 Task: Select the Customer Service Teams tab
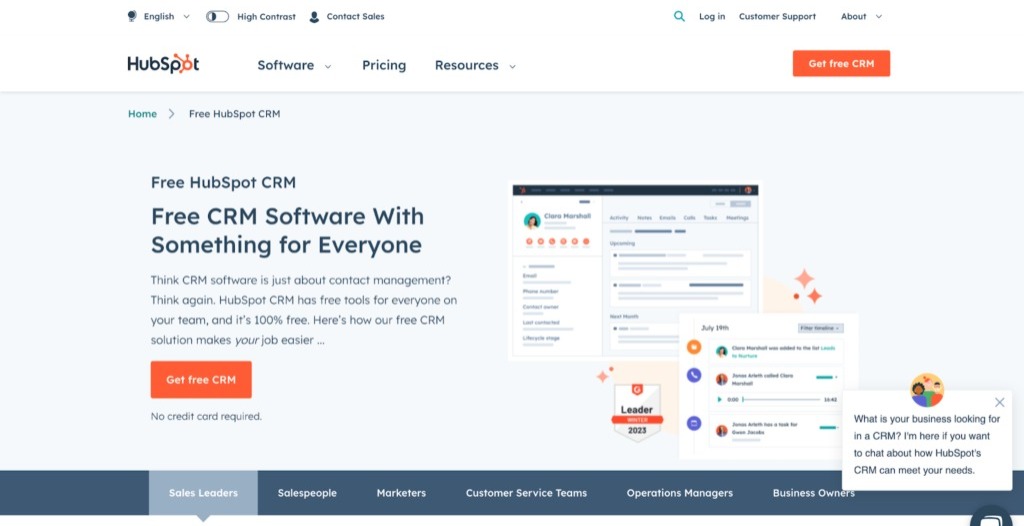526,493
